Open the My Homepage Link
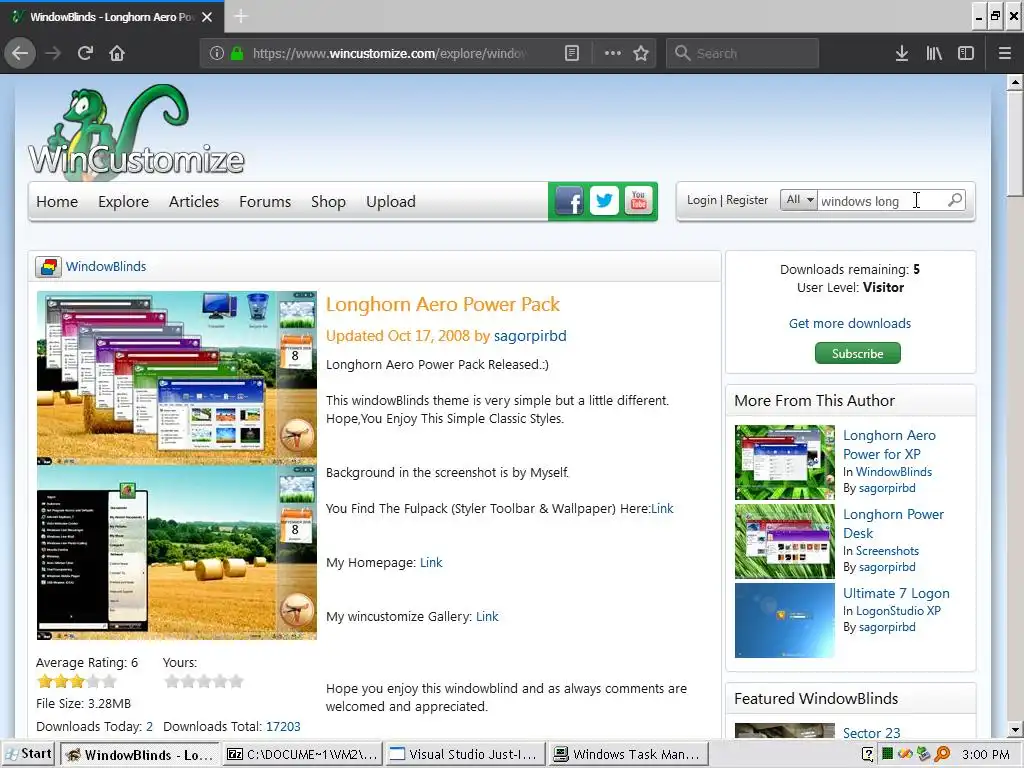This screenshot has width=1024, height=768. click(x=431, y=562)
